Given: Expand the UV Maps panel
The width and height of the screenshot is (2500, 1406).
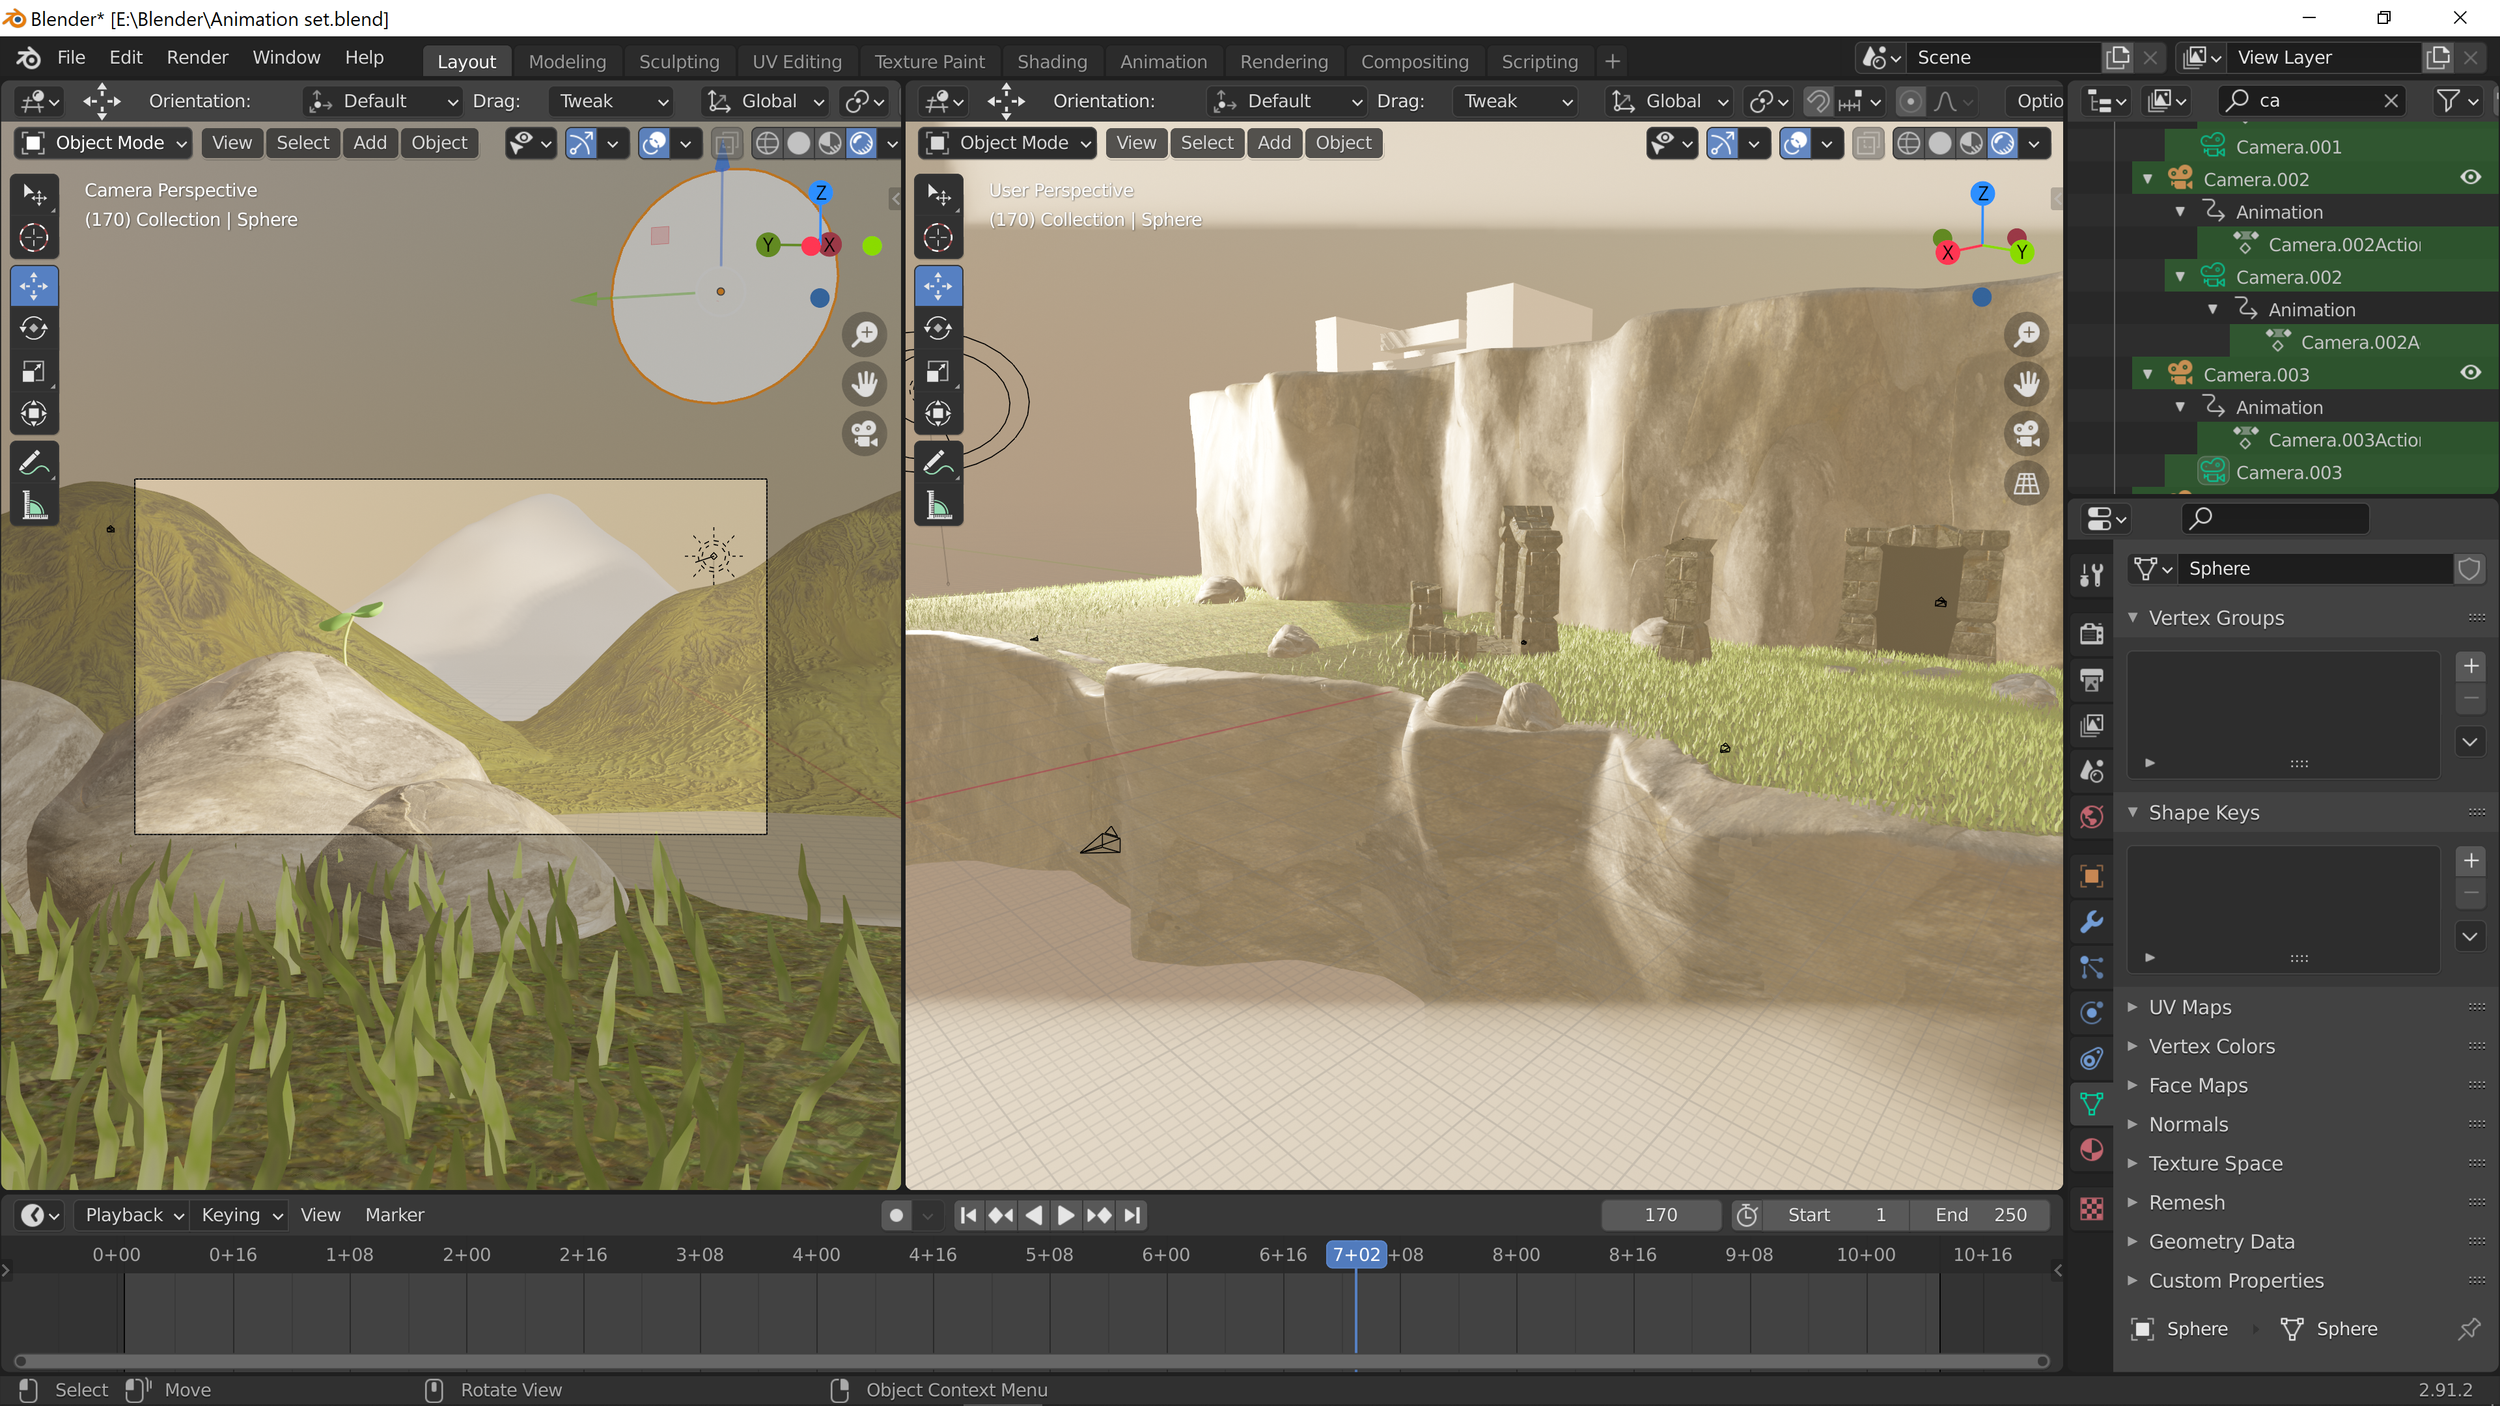Looking at the screenshot, I should pyautogui.click(x=2190, y=1007).
